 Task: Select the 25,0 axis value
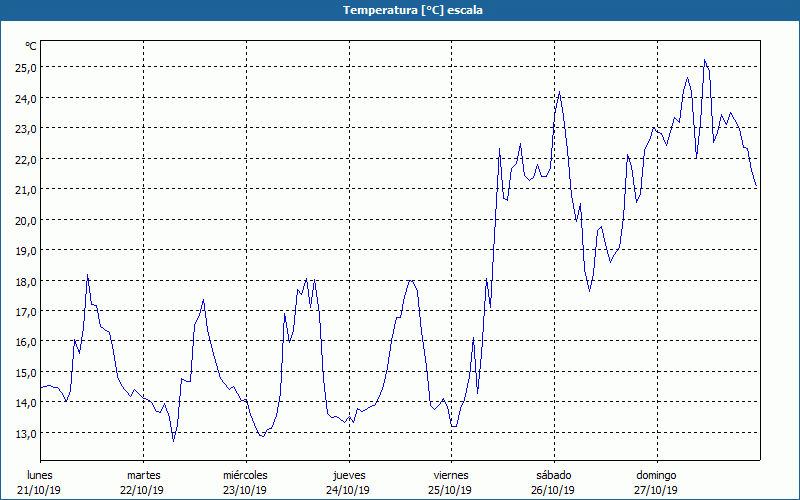[26, 68]
